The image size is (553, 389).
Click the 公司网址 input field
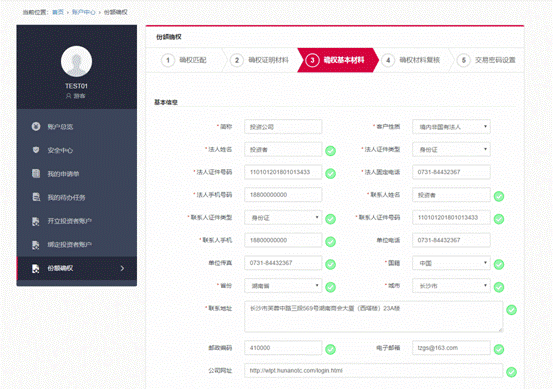[x=373, y=371]
